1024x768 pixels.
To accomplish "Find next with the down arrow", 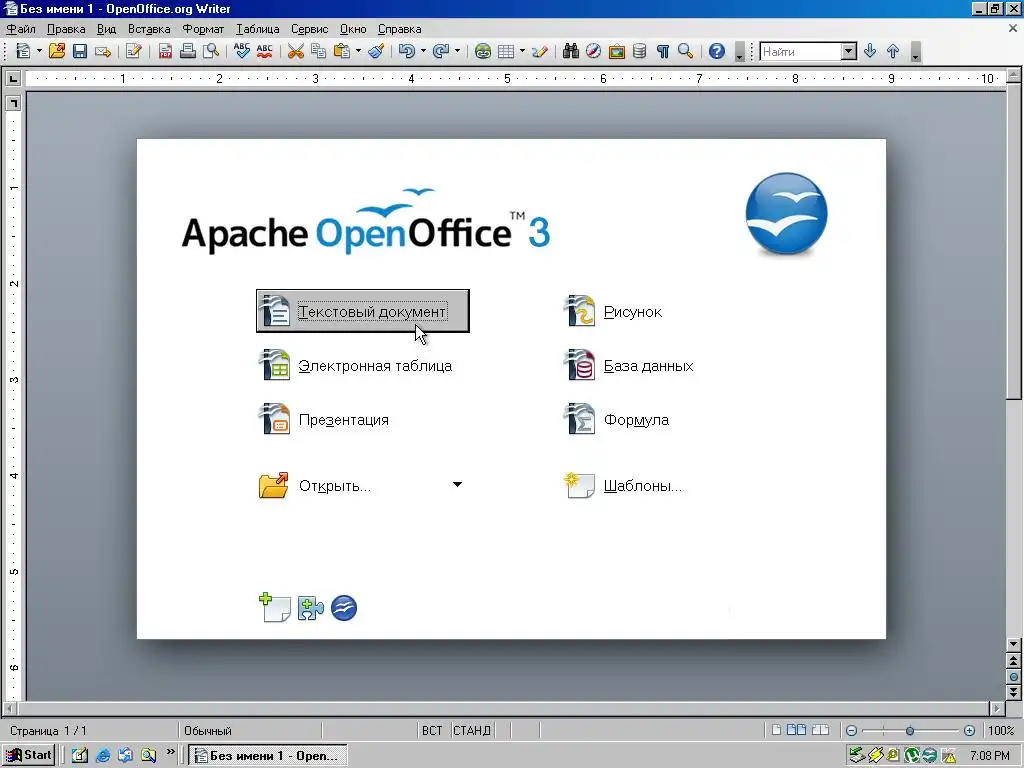I will pyautogui.click(x=869, y=51).
